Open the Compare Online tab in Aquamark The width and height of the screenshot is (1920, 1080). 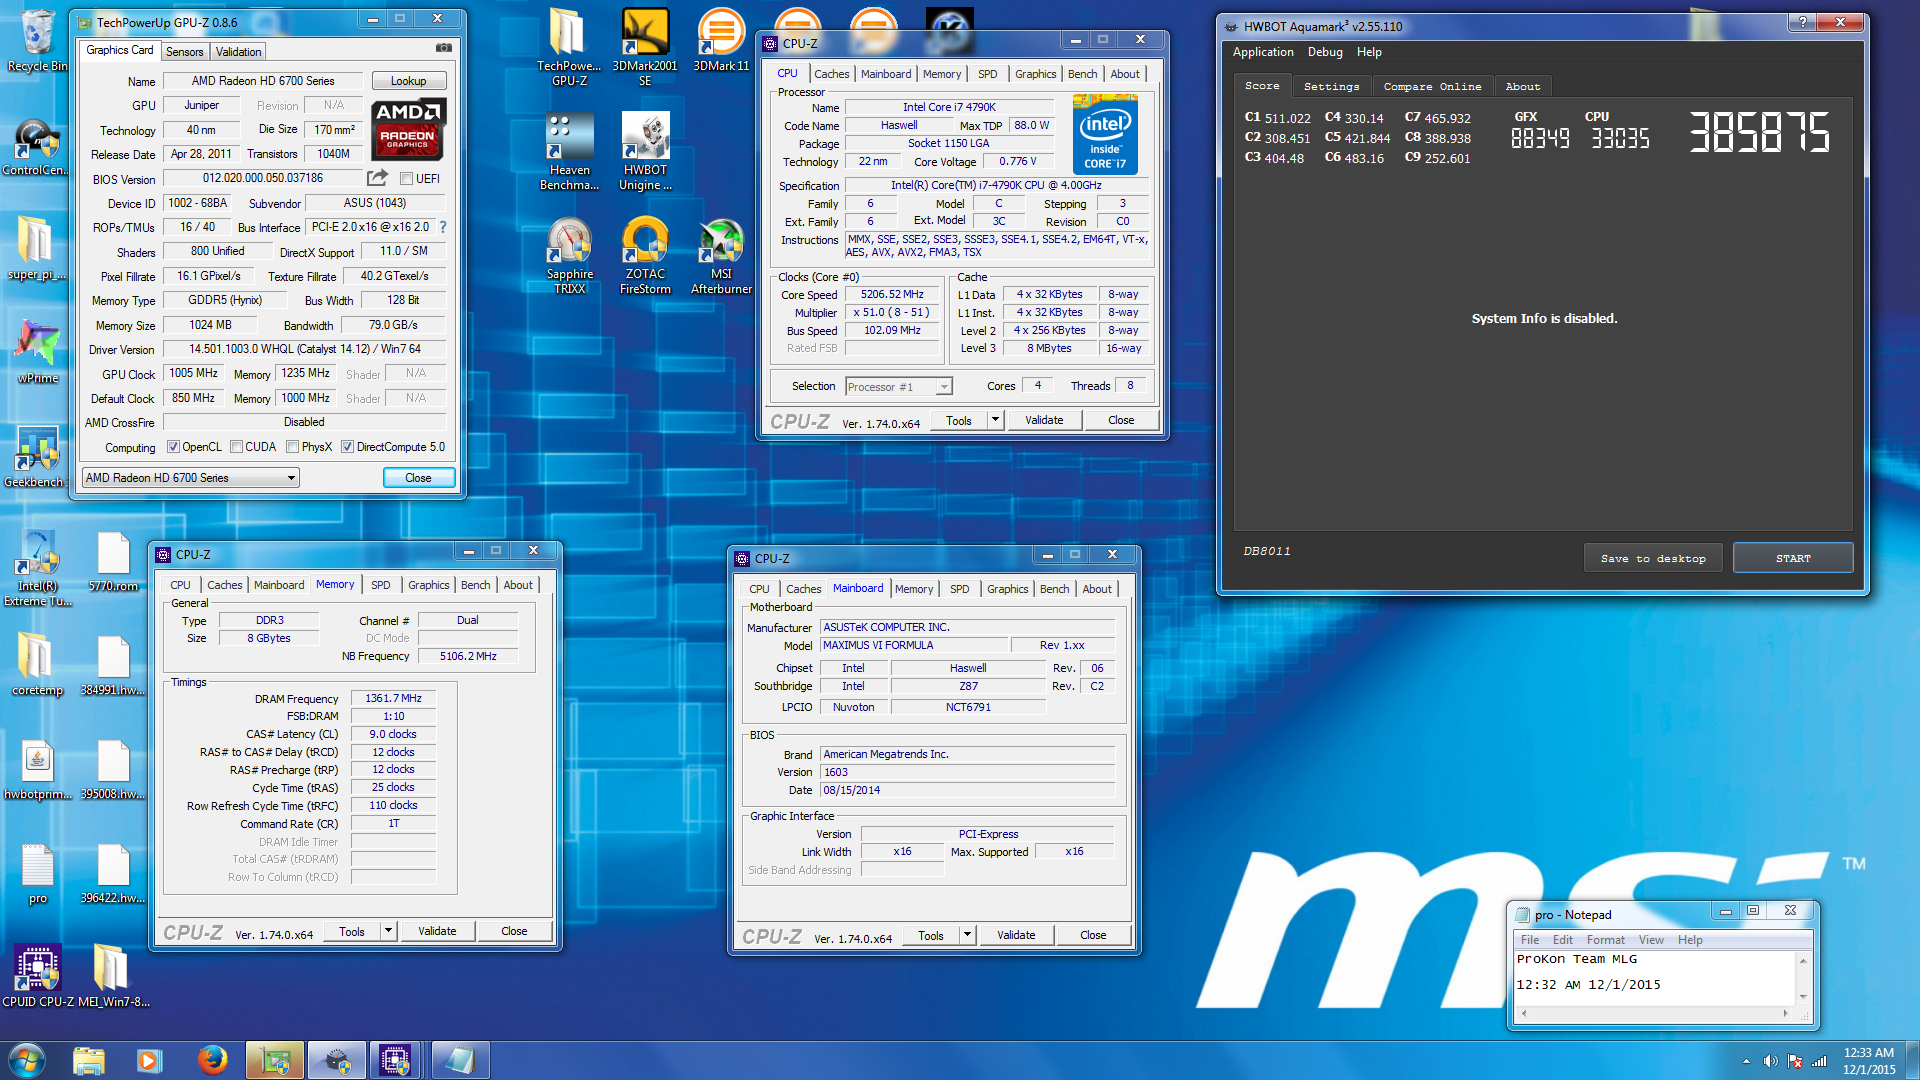(1432, 86)
